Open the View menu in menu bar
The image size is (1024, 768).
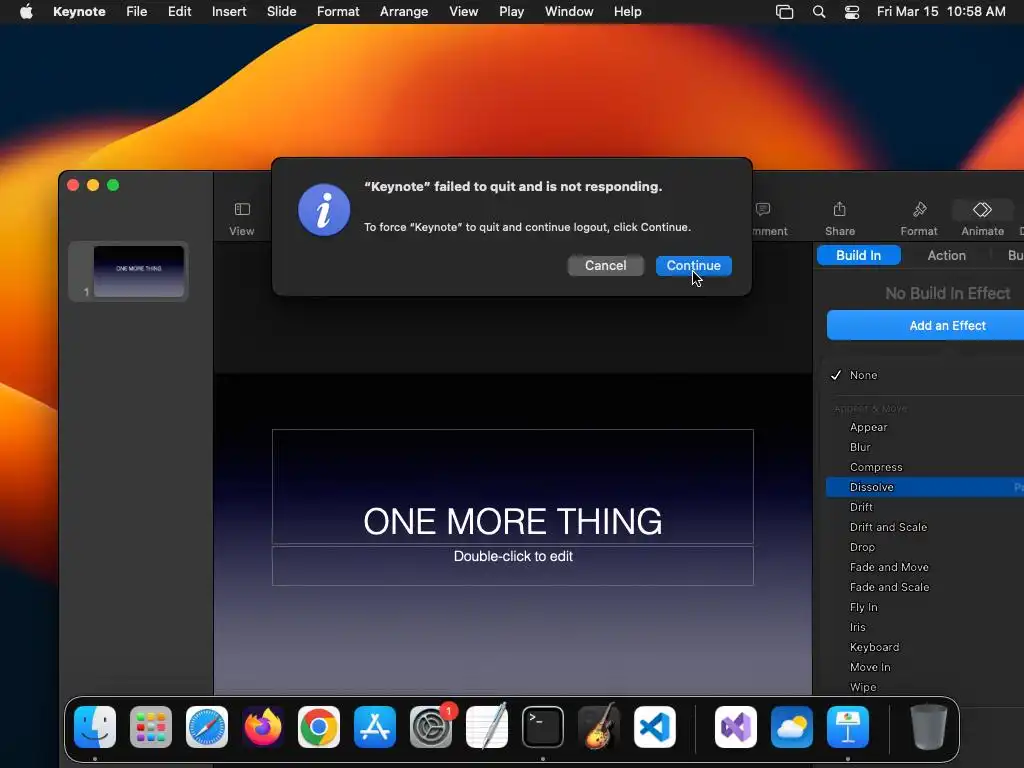coord(463,12)
